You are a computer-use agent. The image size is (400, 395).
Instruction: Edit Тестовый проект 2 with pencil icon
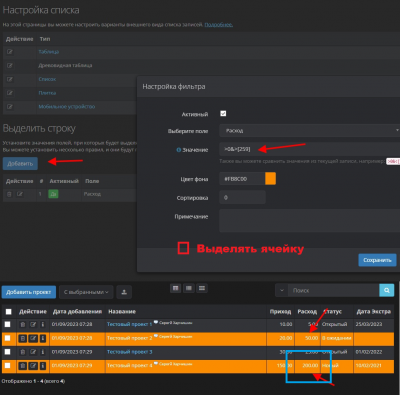click(33, 338)
